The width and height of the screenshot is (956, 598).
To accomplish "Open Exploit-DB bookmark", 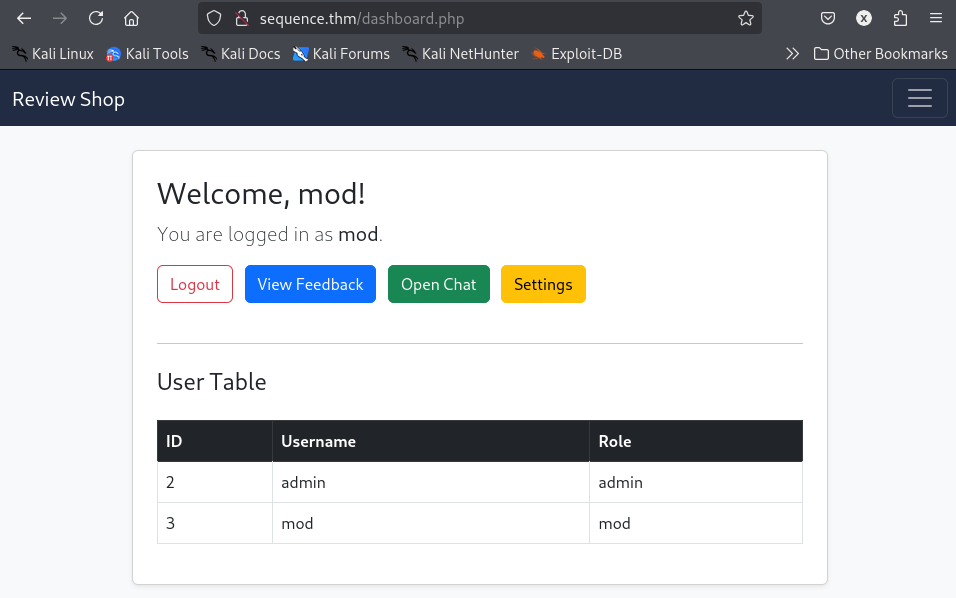I will (576, 54).
